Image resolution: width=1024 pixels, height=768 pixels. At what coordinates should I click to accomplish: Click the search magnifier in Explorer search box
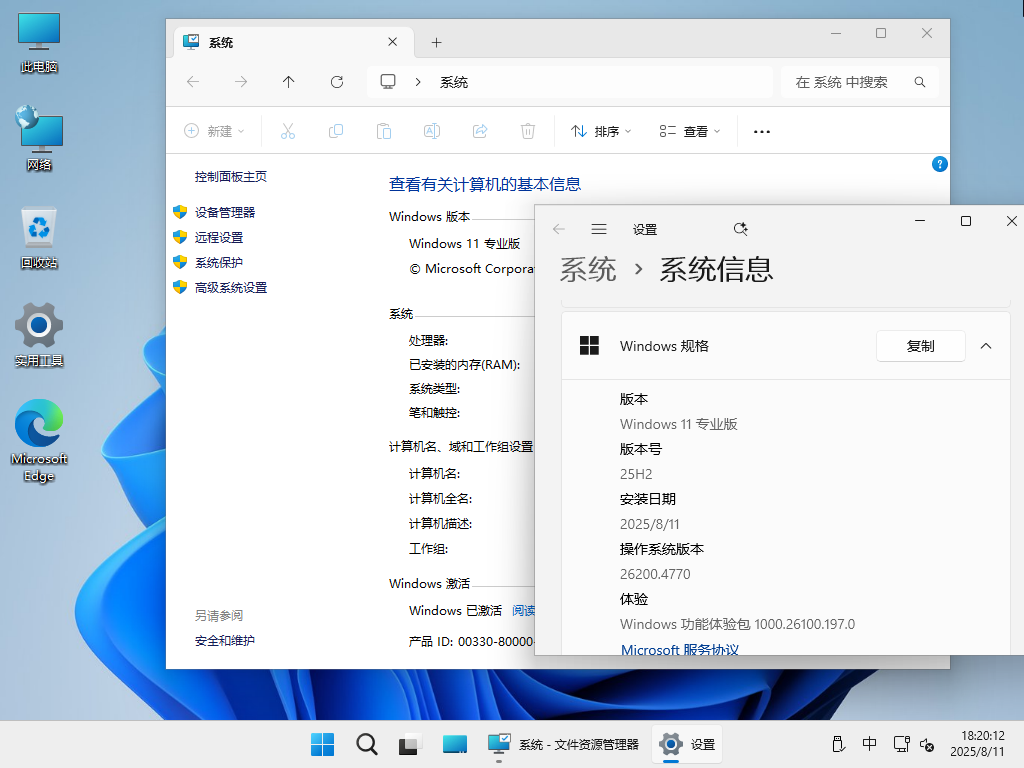[x=920, y=82]
